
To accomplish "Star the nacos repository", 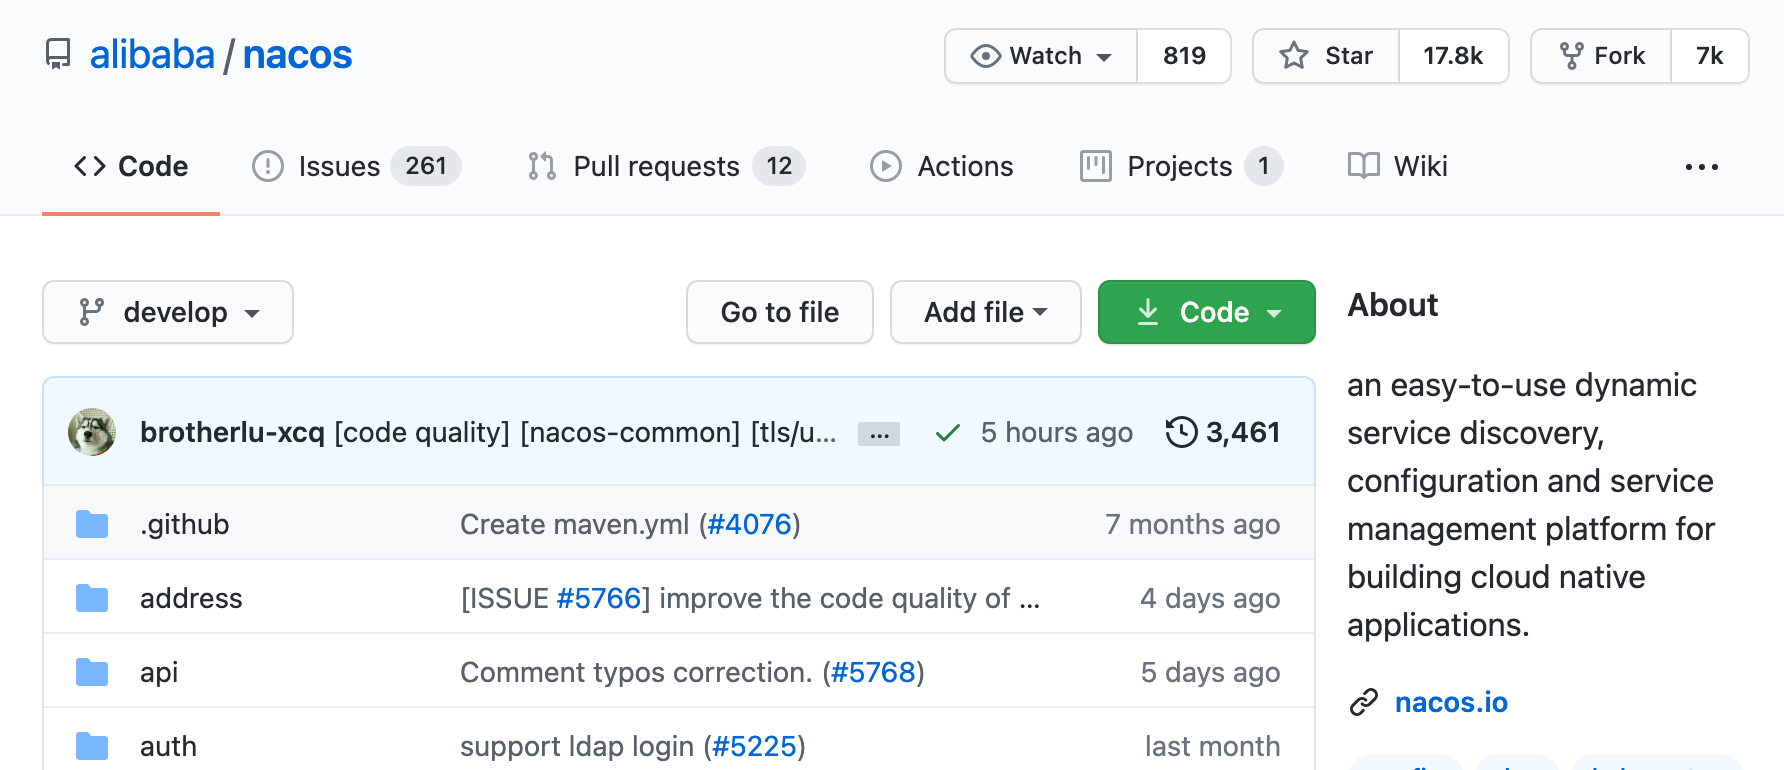I will click(x=1326, y=56).
